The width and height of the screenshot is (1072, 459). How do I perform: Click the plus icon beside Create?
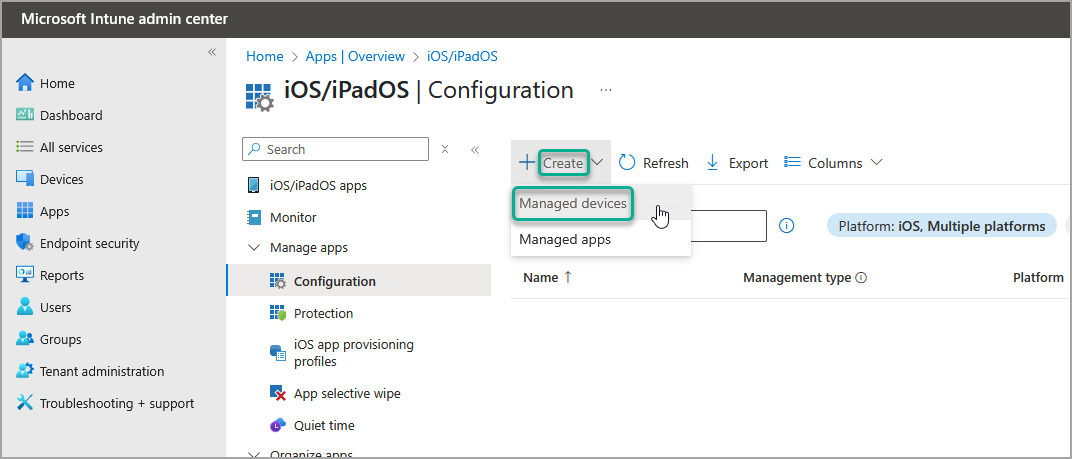(527, 163)
